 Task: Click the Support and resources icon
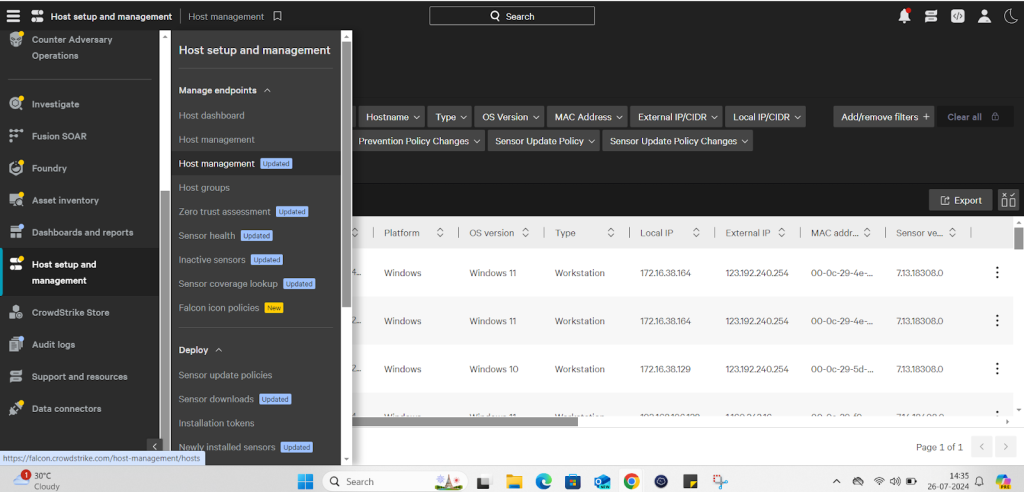[x=16, y=376]
